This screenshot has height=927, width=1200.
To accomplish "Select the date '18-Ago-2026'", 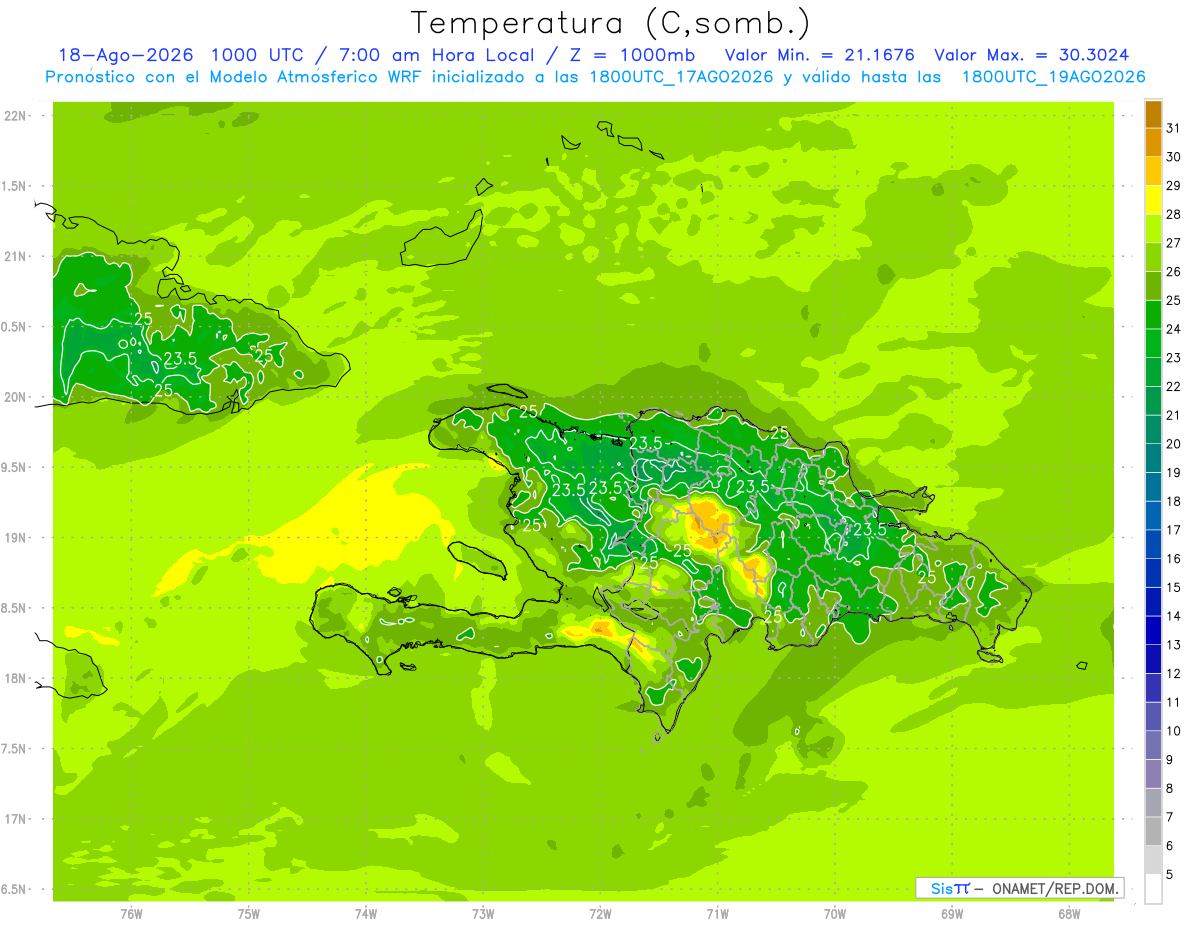I will 125,55.
